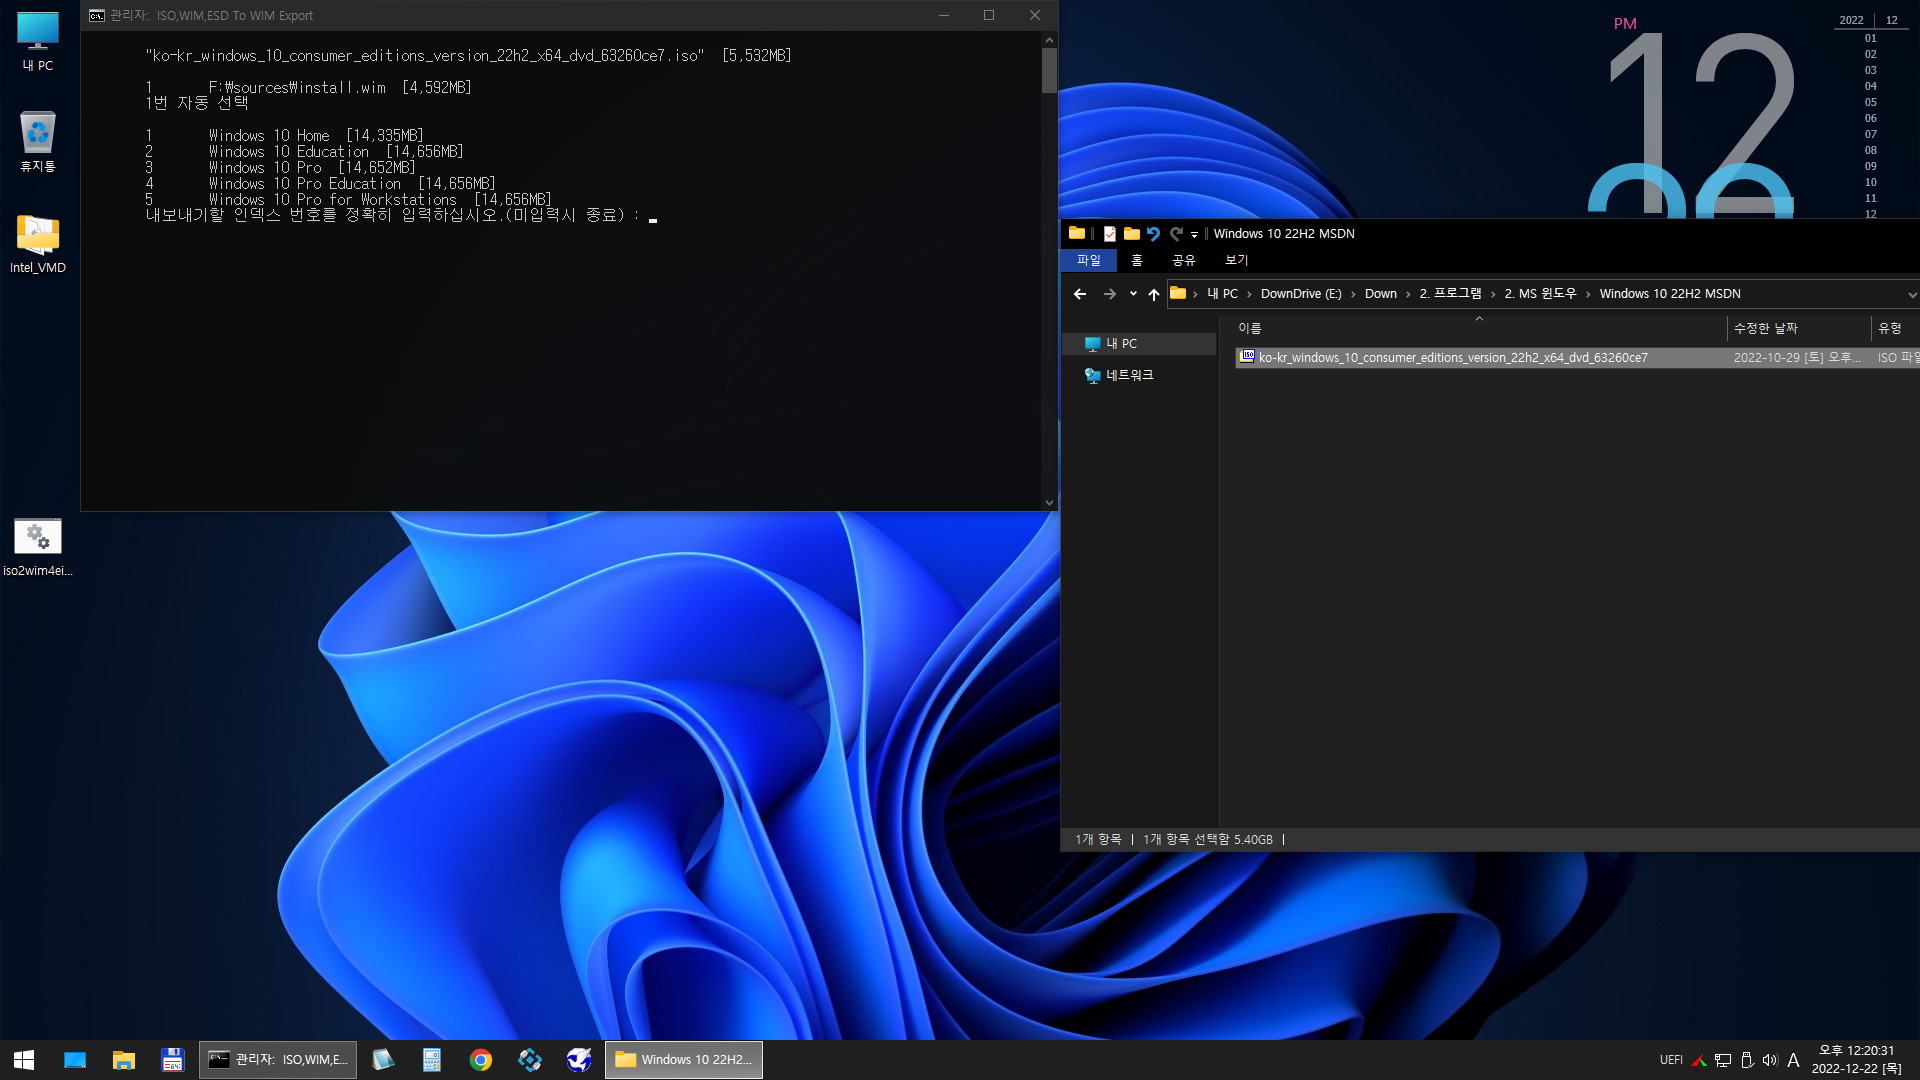Screen dimensions: 1920x1080
Task: Click 2. 프로그램 in the breadcrumb
Action: (1450, 294)
